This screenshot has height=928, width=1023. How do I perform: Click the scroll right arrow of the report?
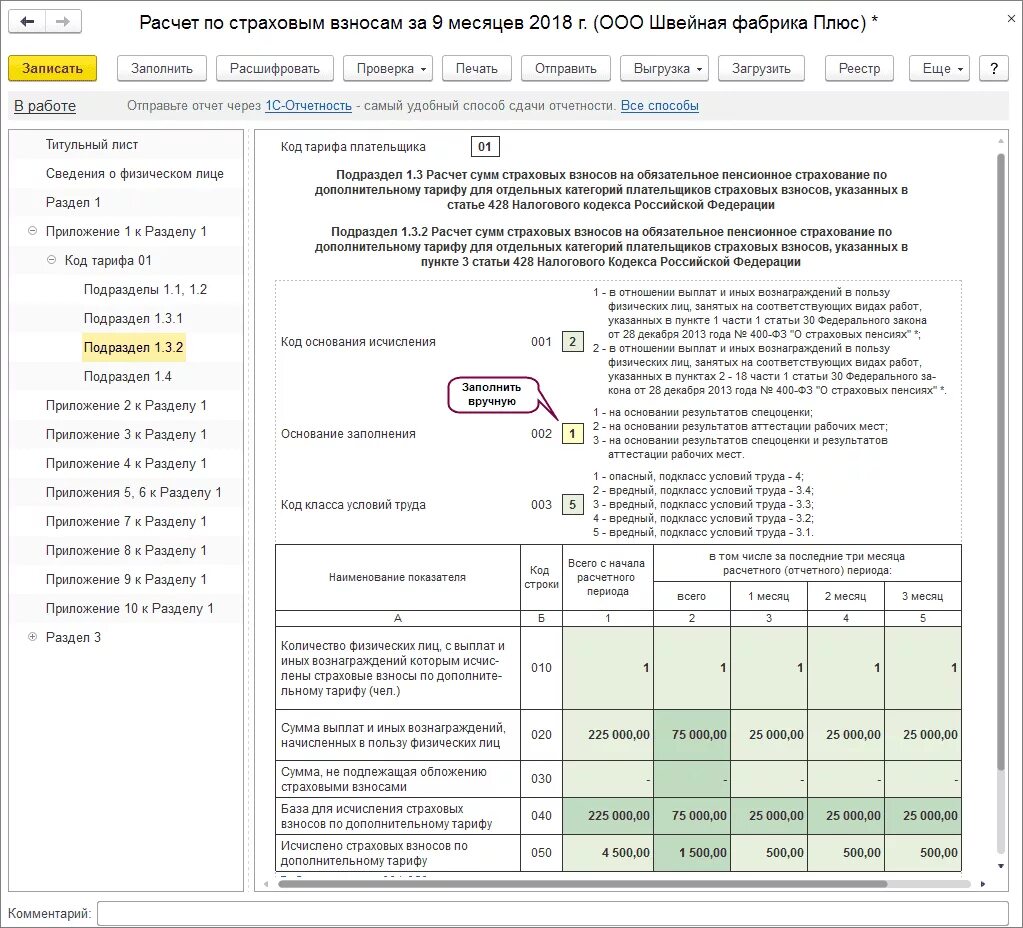click(983, 884)
